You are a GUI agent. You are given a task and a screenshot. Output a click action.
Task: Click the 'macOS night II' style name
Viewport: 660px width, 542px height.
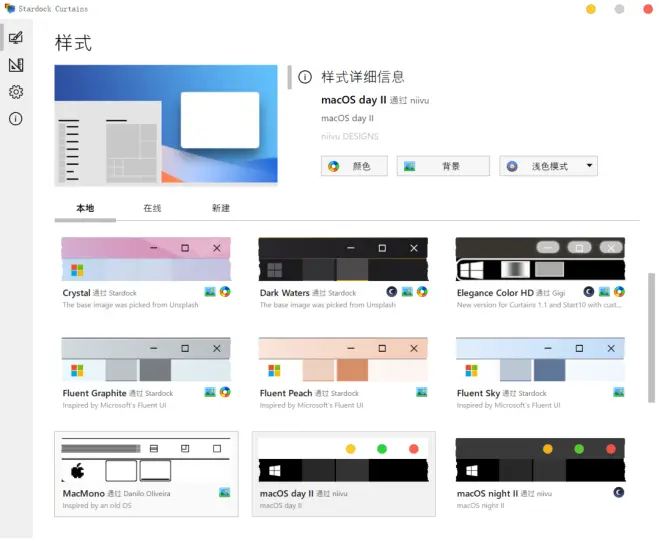[487, 494]
